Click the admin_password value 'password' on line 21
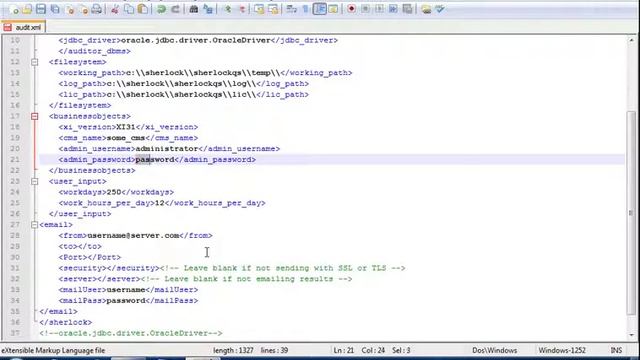Viewport: 640px width, 360px height. pyautogui.click(x=155, y=160)
